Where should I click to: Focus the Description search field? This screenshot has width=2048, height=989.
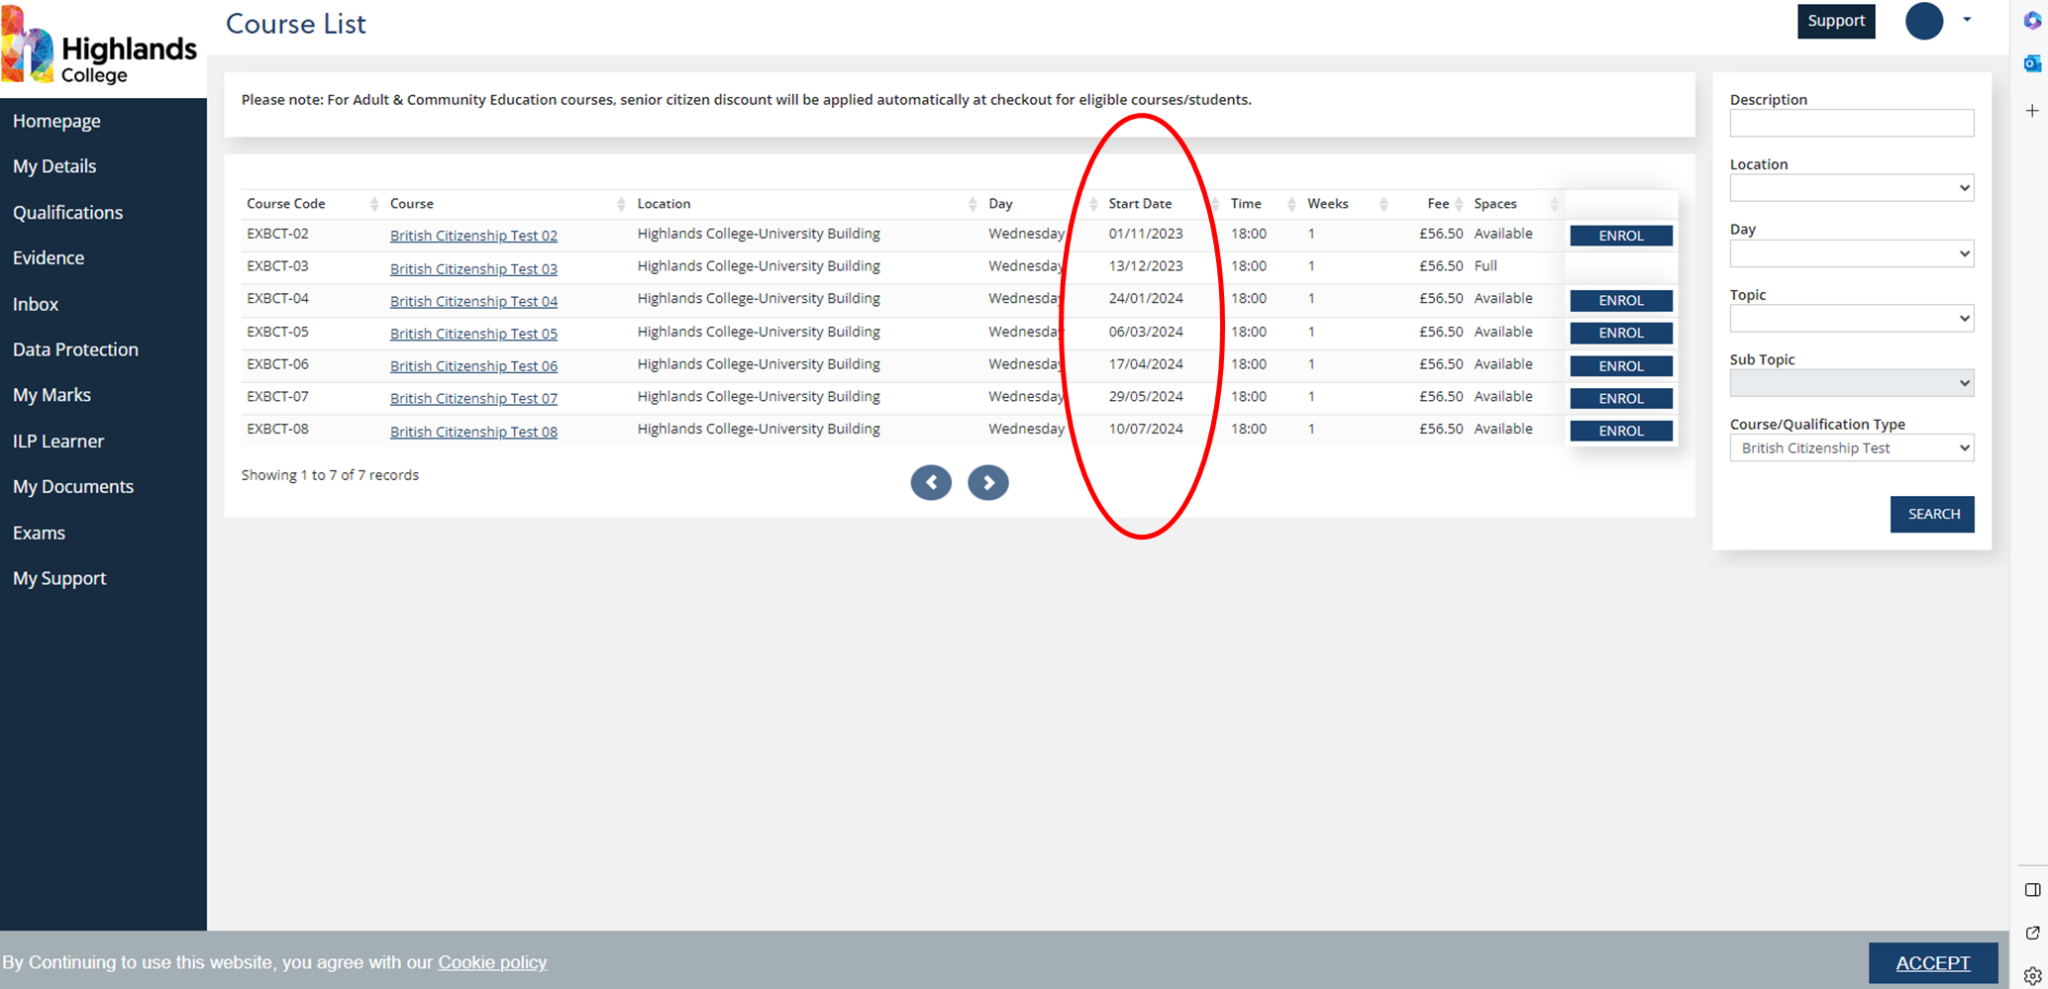pyautogui.click(x=1851, y=123)
